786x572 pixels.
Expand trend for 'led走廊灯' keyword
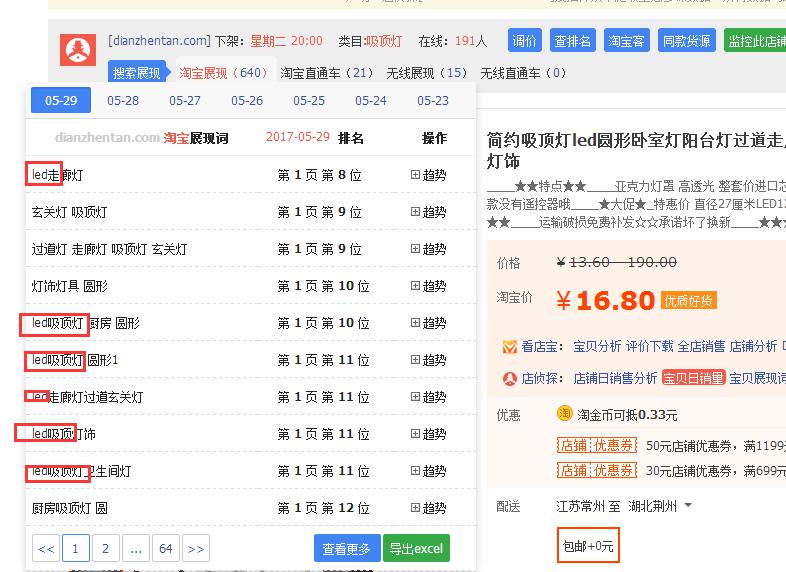428,175
